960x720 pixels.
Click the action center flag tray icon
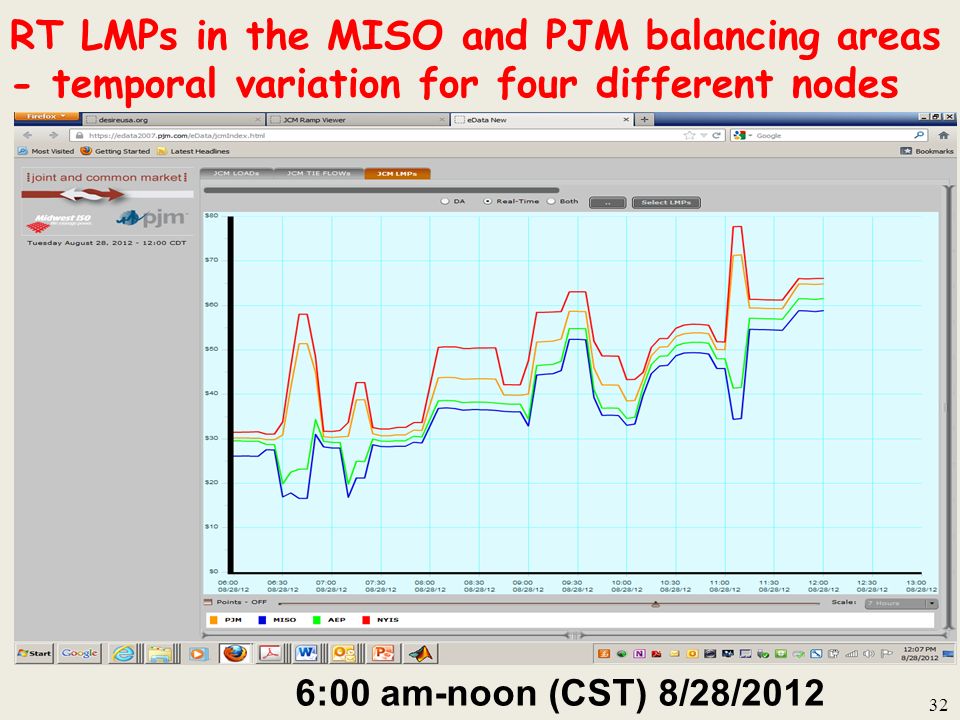click(885, 654)
